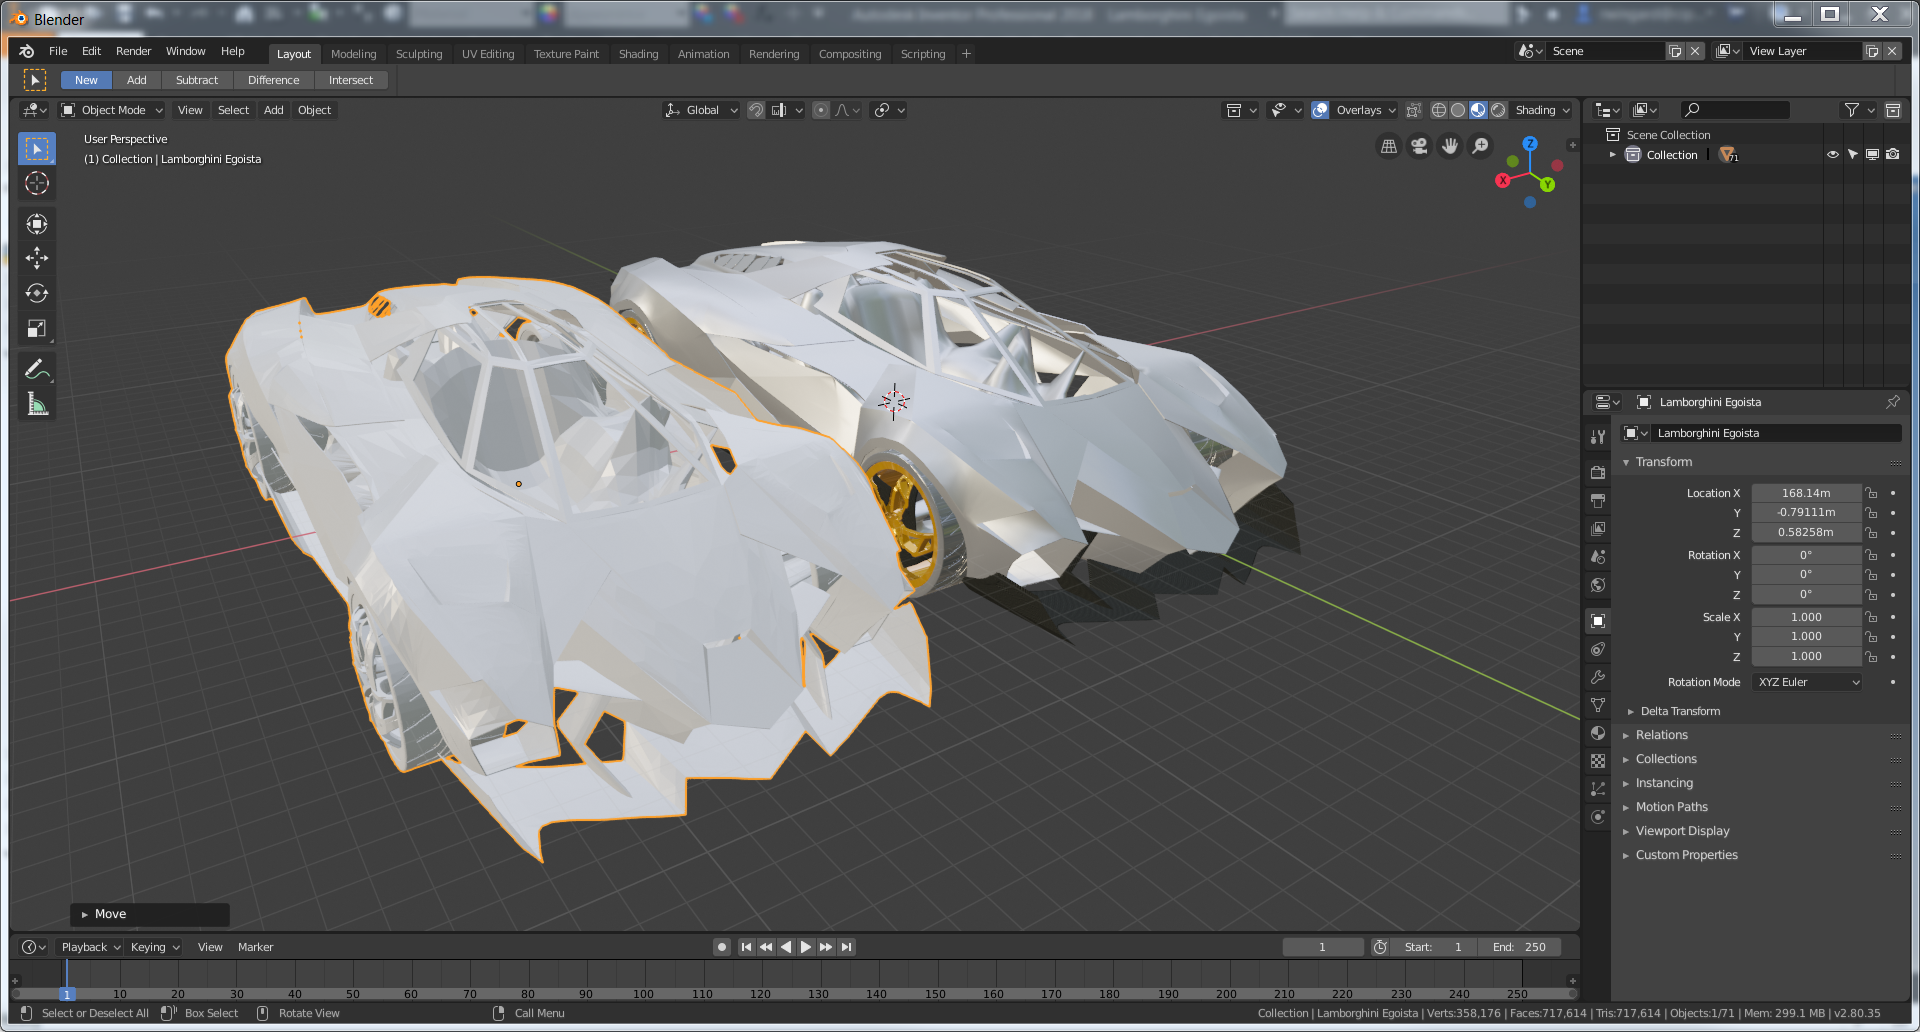Open the Render menu
Viewport: 1920px width, 1032px height.
click(x=133, y=51)
